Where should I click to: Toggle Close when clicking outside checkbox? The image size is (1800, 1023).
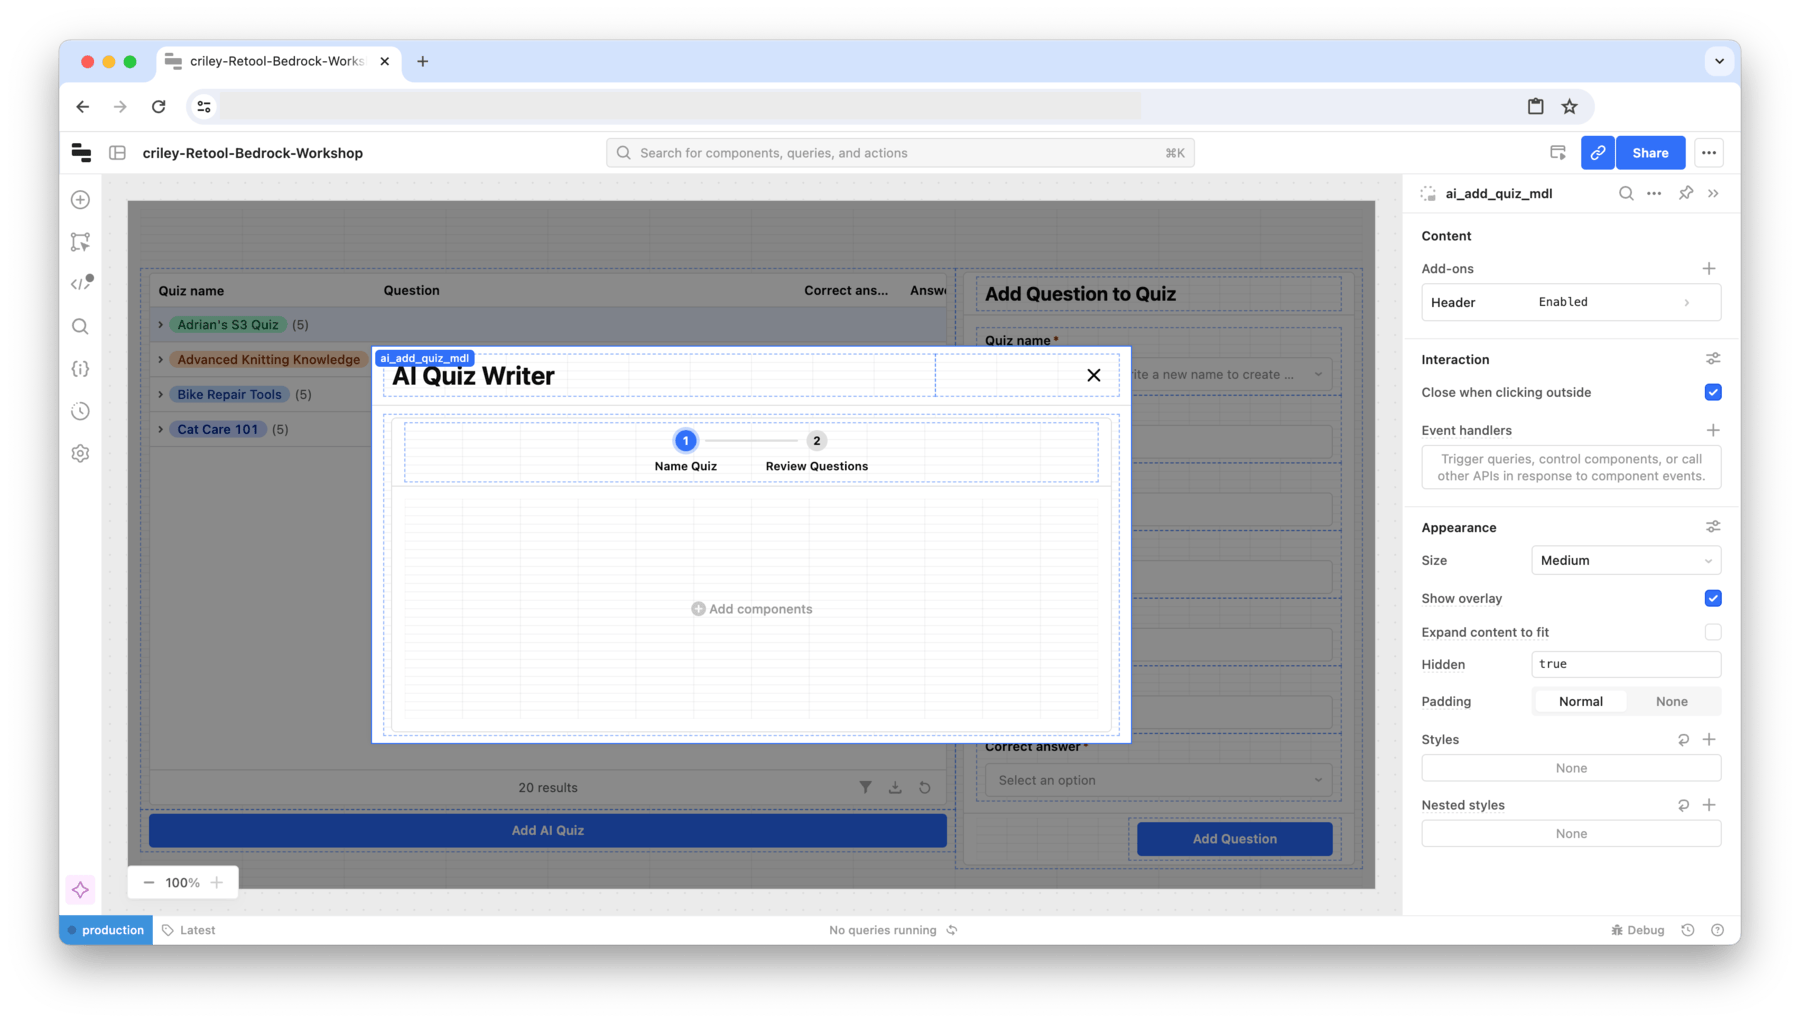coord(1713,393)
